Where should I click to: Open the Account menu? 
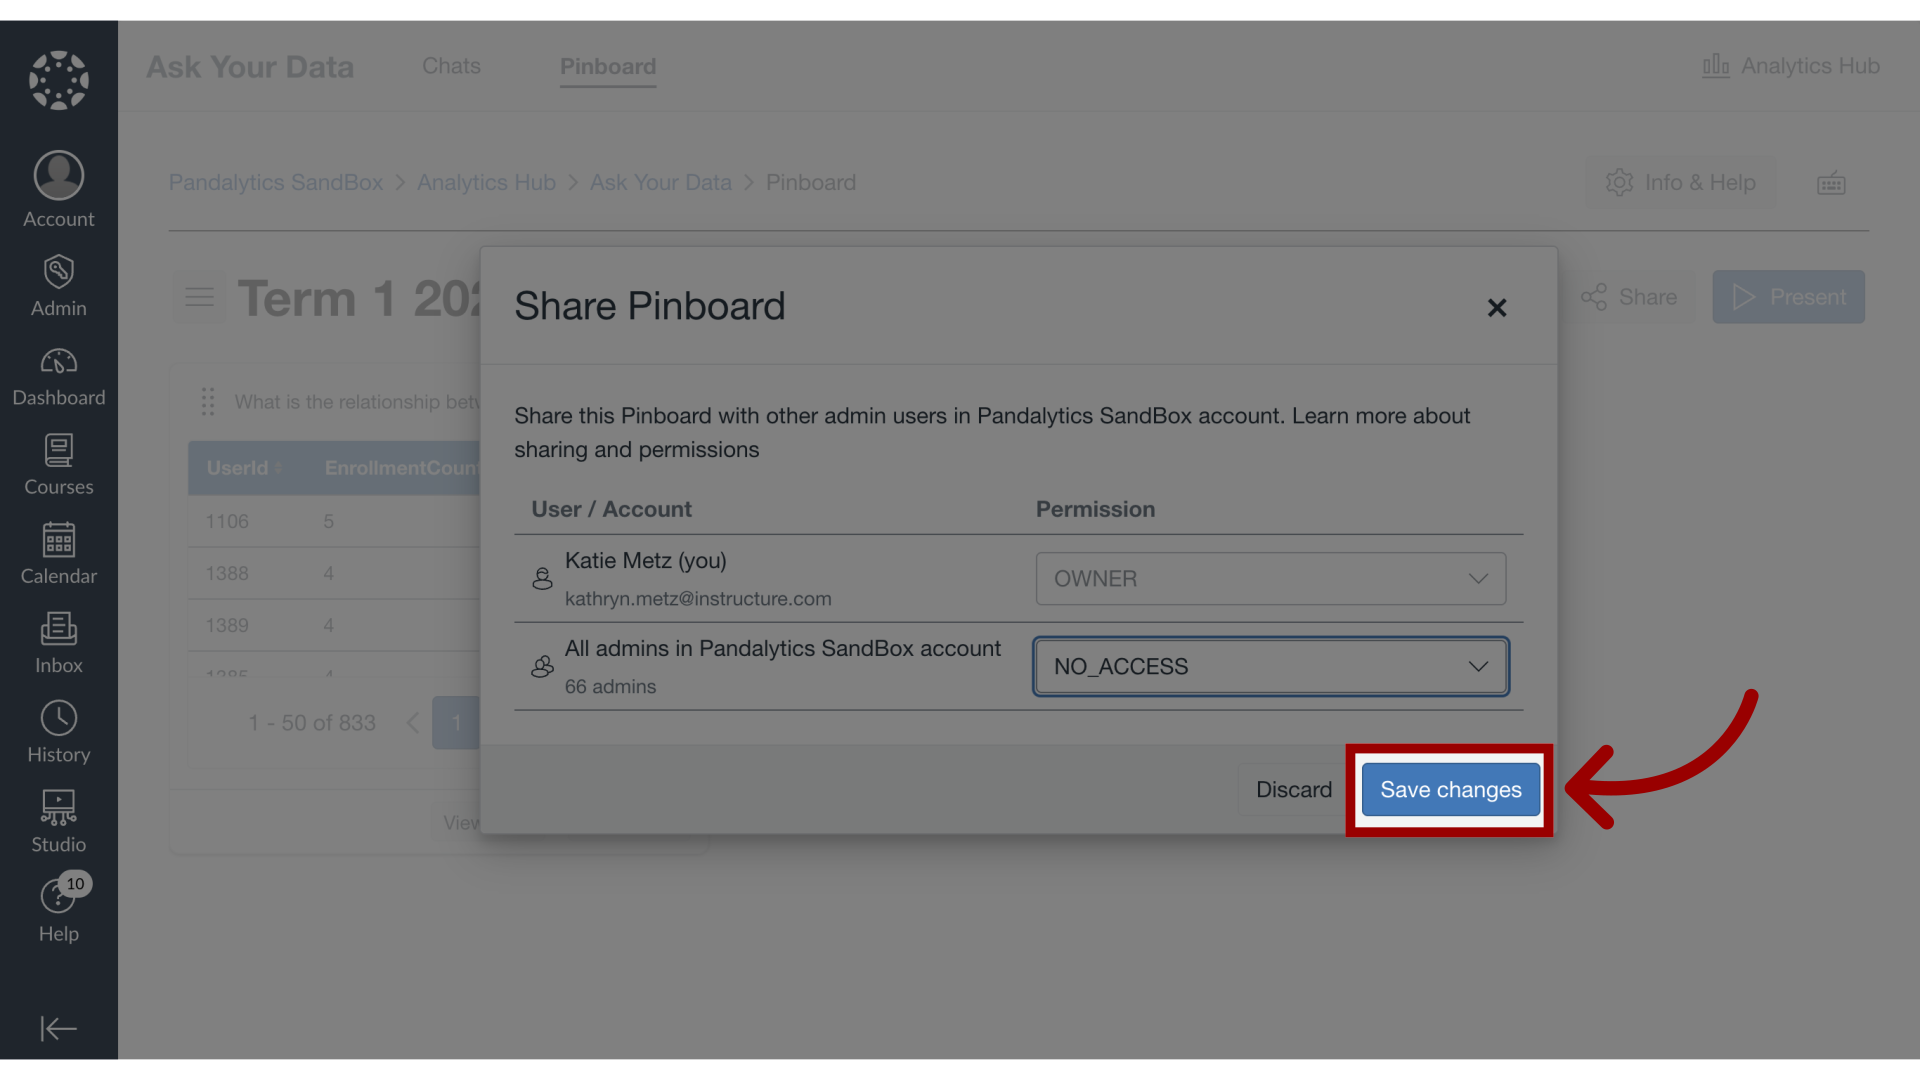59,190
